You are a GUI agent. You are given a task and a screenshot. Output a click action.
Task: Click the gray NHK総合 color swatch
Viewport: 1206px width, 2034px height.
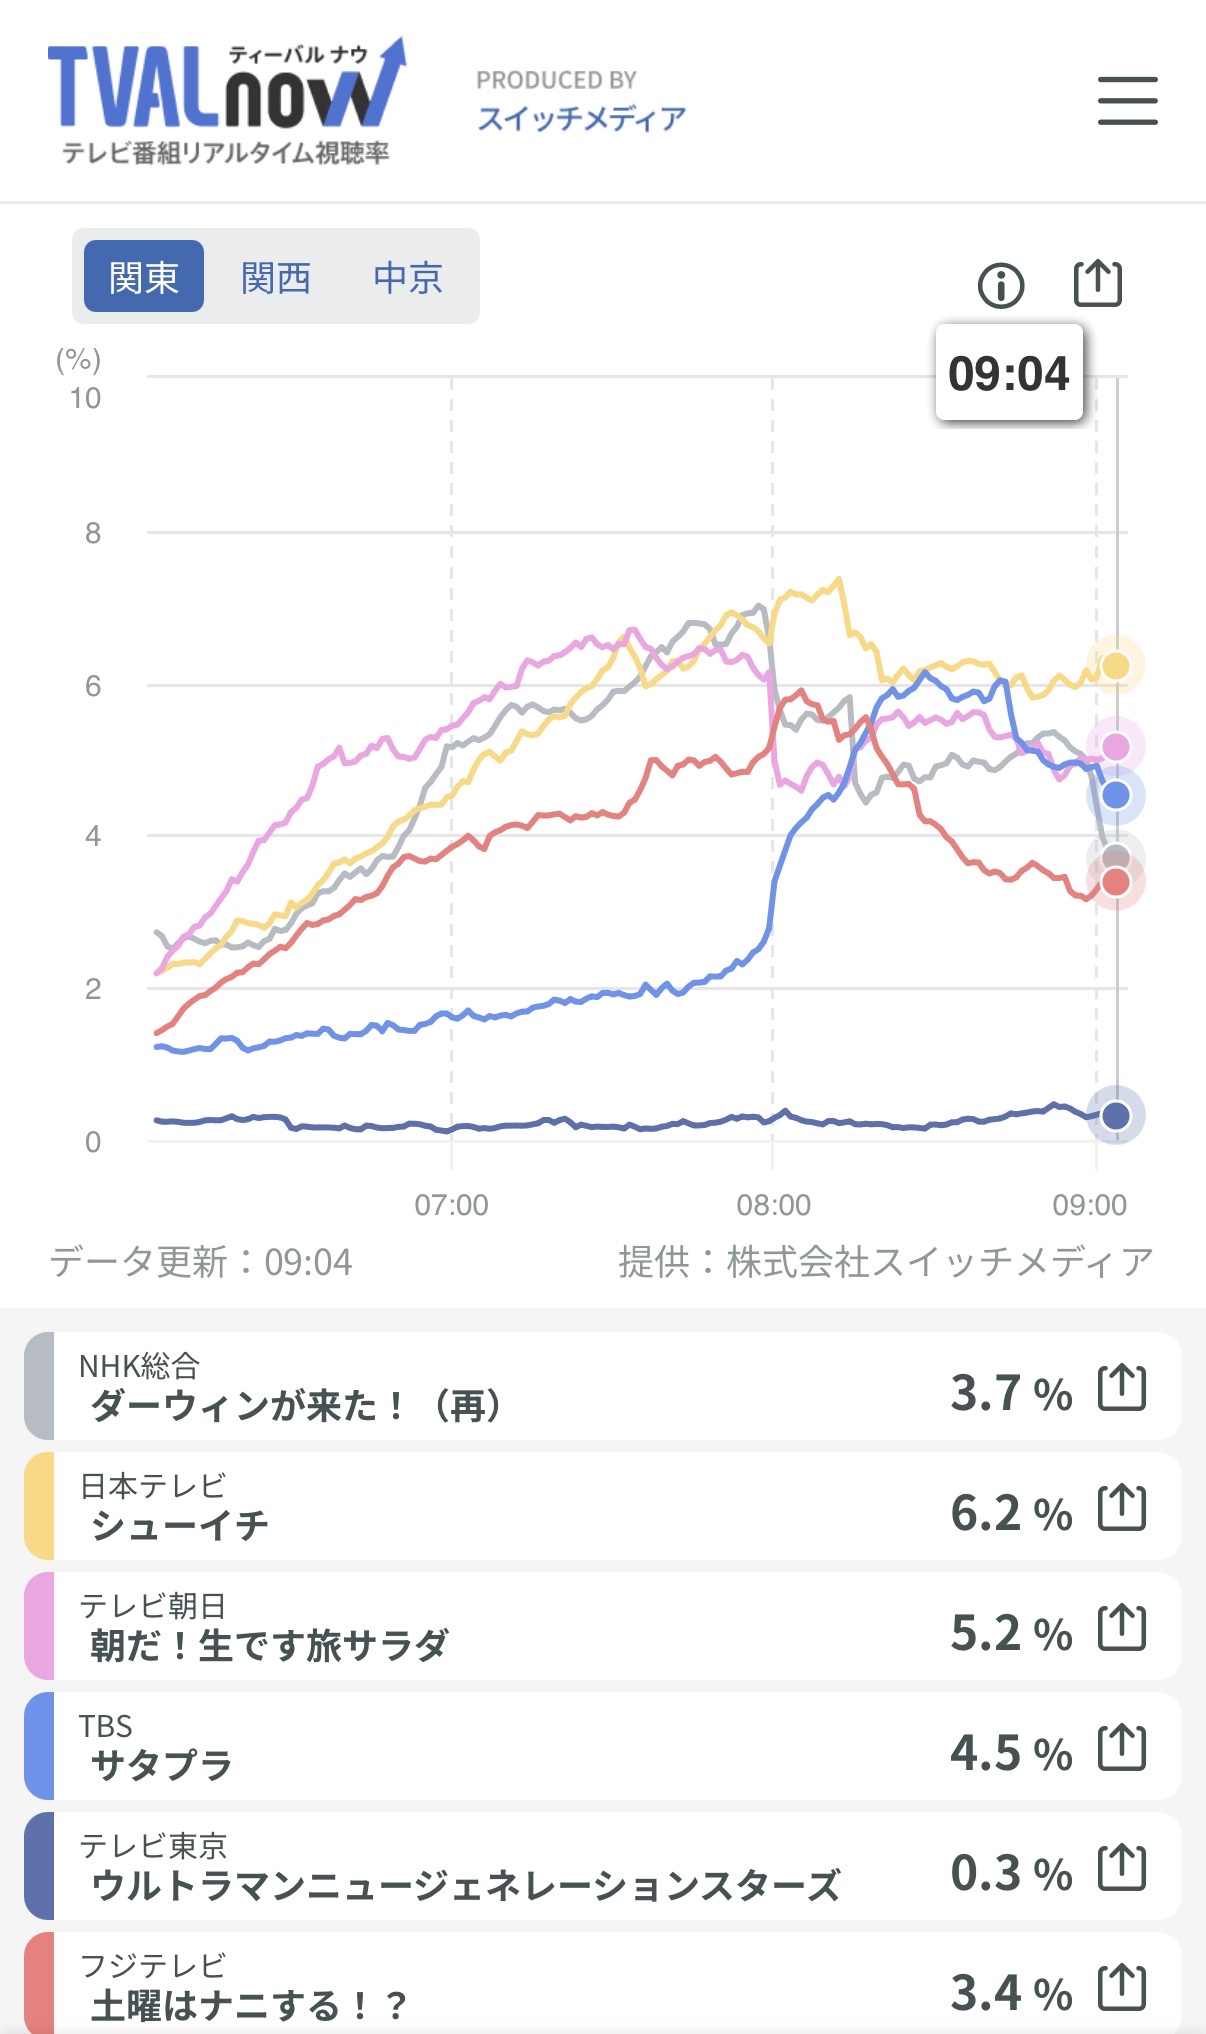[39, 1386]
